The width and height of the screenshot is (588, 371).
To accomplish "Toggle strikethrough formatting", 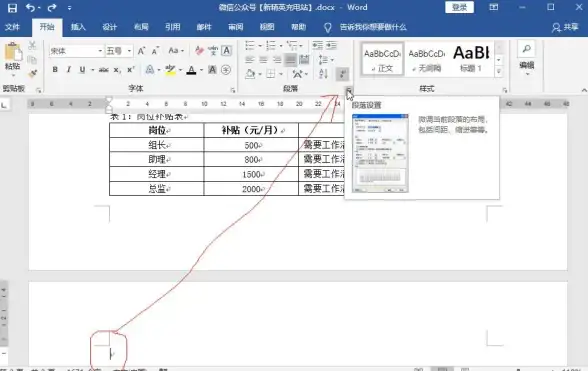I will (104, 70).
